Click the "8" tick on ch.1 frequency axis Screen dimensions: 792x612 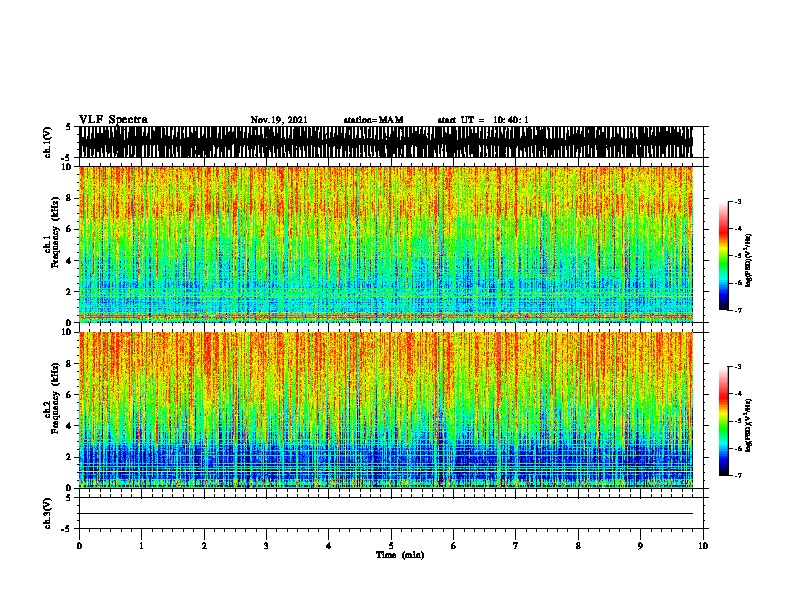70,198
